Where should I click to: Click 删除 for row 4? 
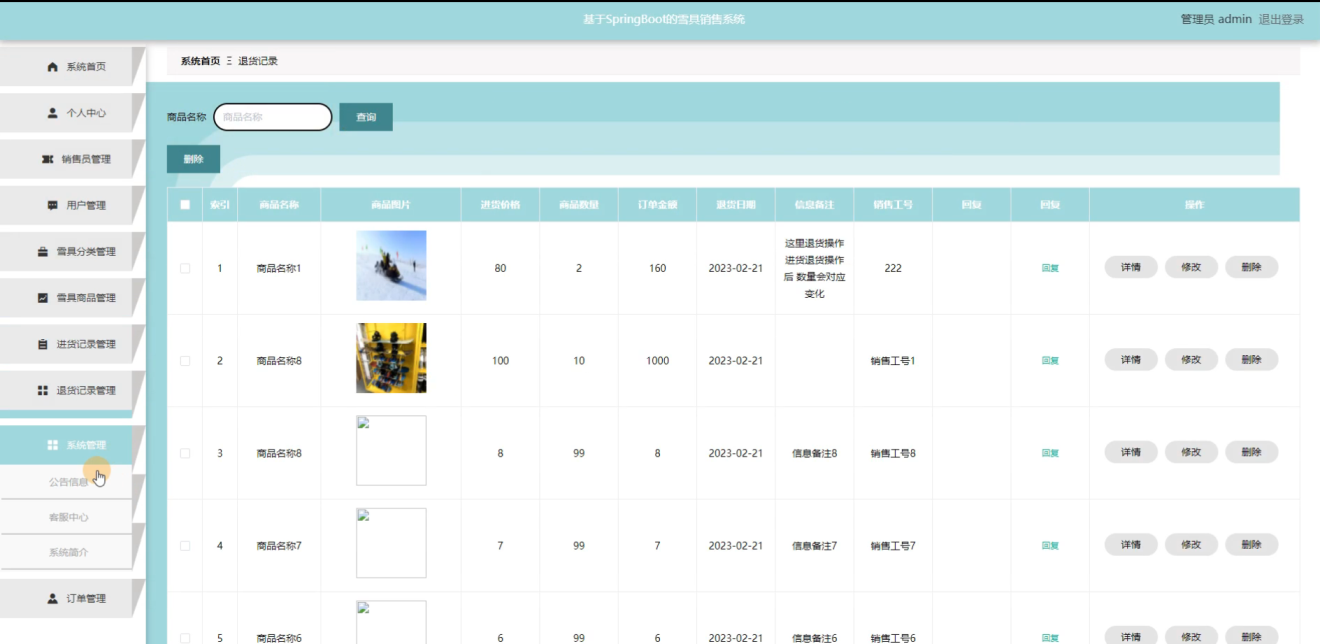pyautogui.click(x=1251, y=545)
